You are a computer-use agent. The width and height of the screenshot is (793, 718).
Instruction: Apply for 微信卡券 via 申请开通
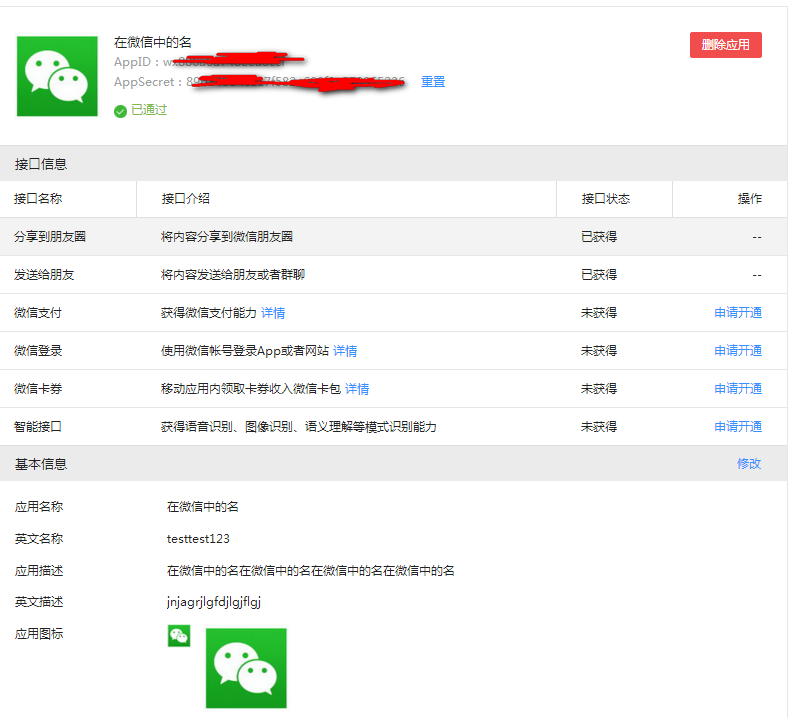click(x=738, y=389)
